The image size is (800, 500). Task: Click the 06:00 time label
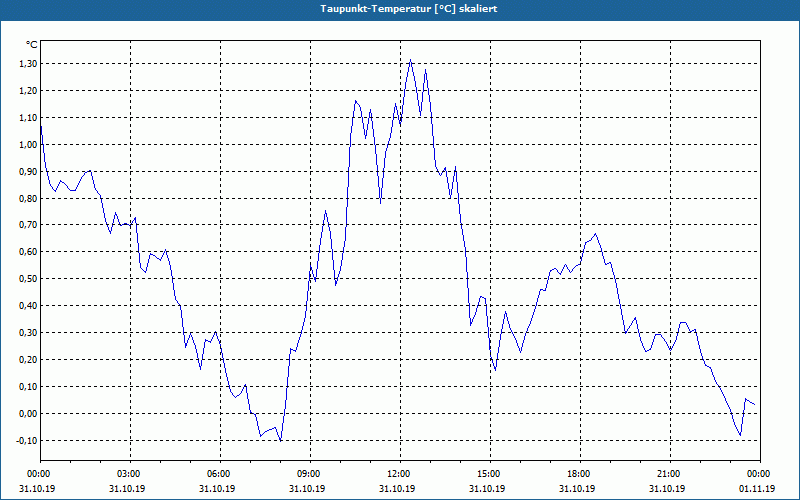coord(220,474)
